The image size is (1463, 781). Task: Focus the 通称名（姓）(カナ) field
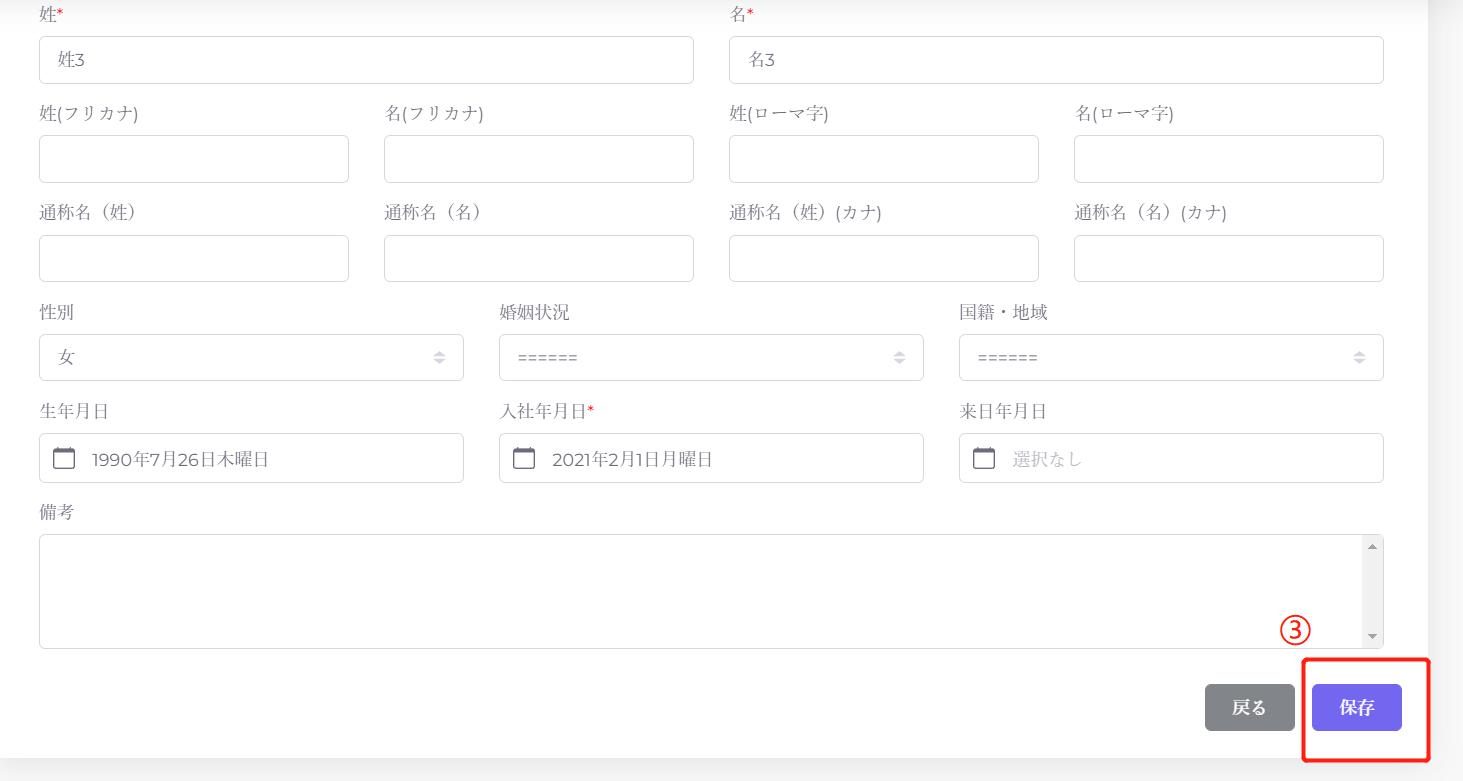(884, 259)
